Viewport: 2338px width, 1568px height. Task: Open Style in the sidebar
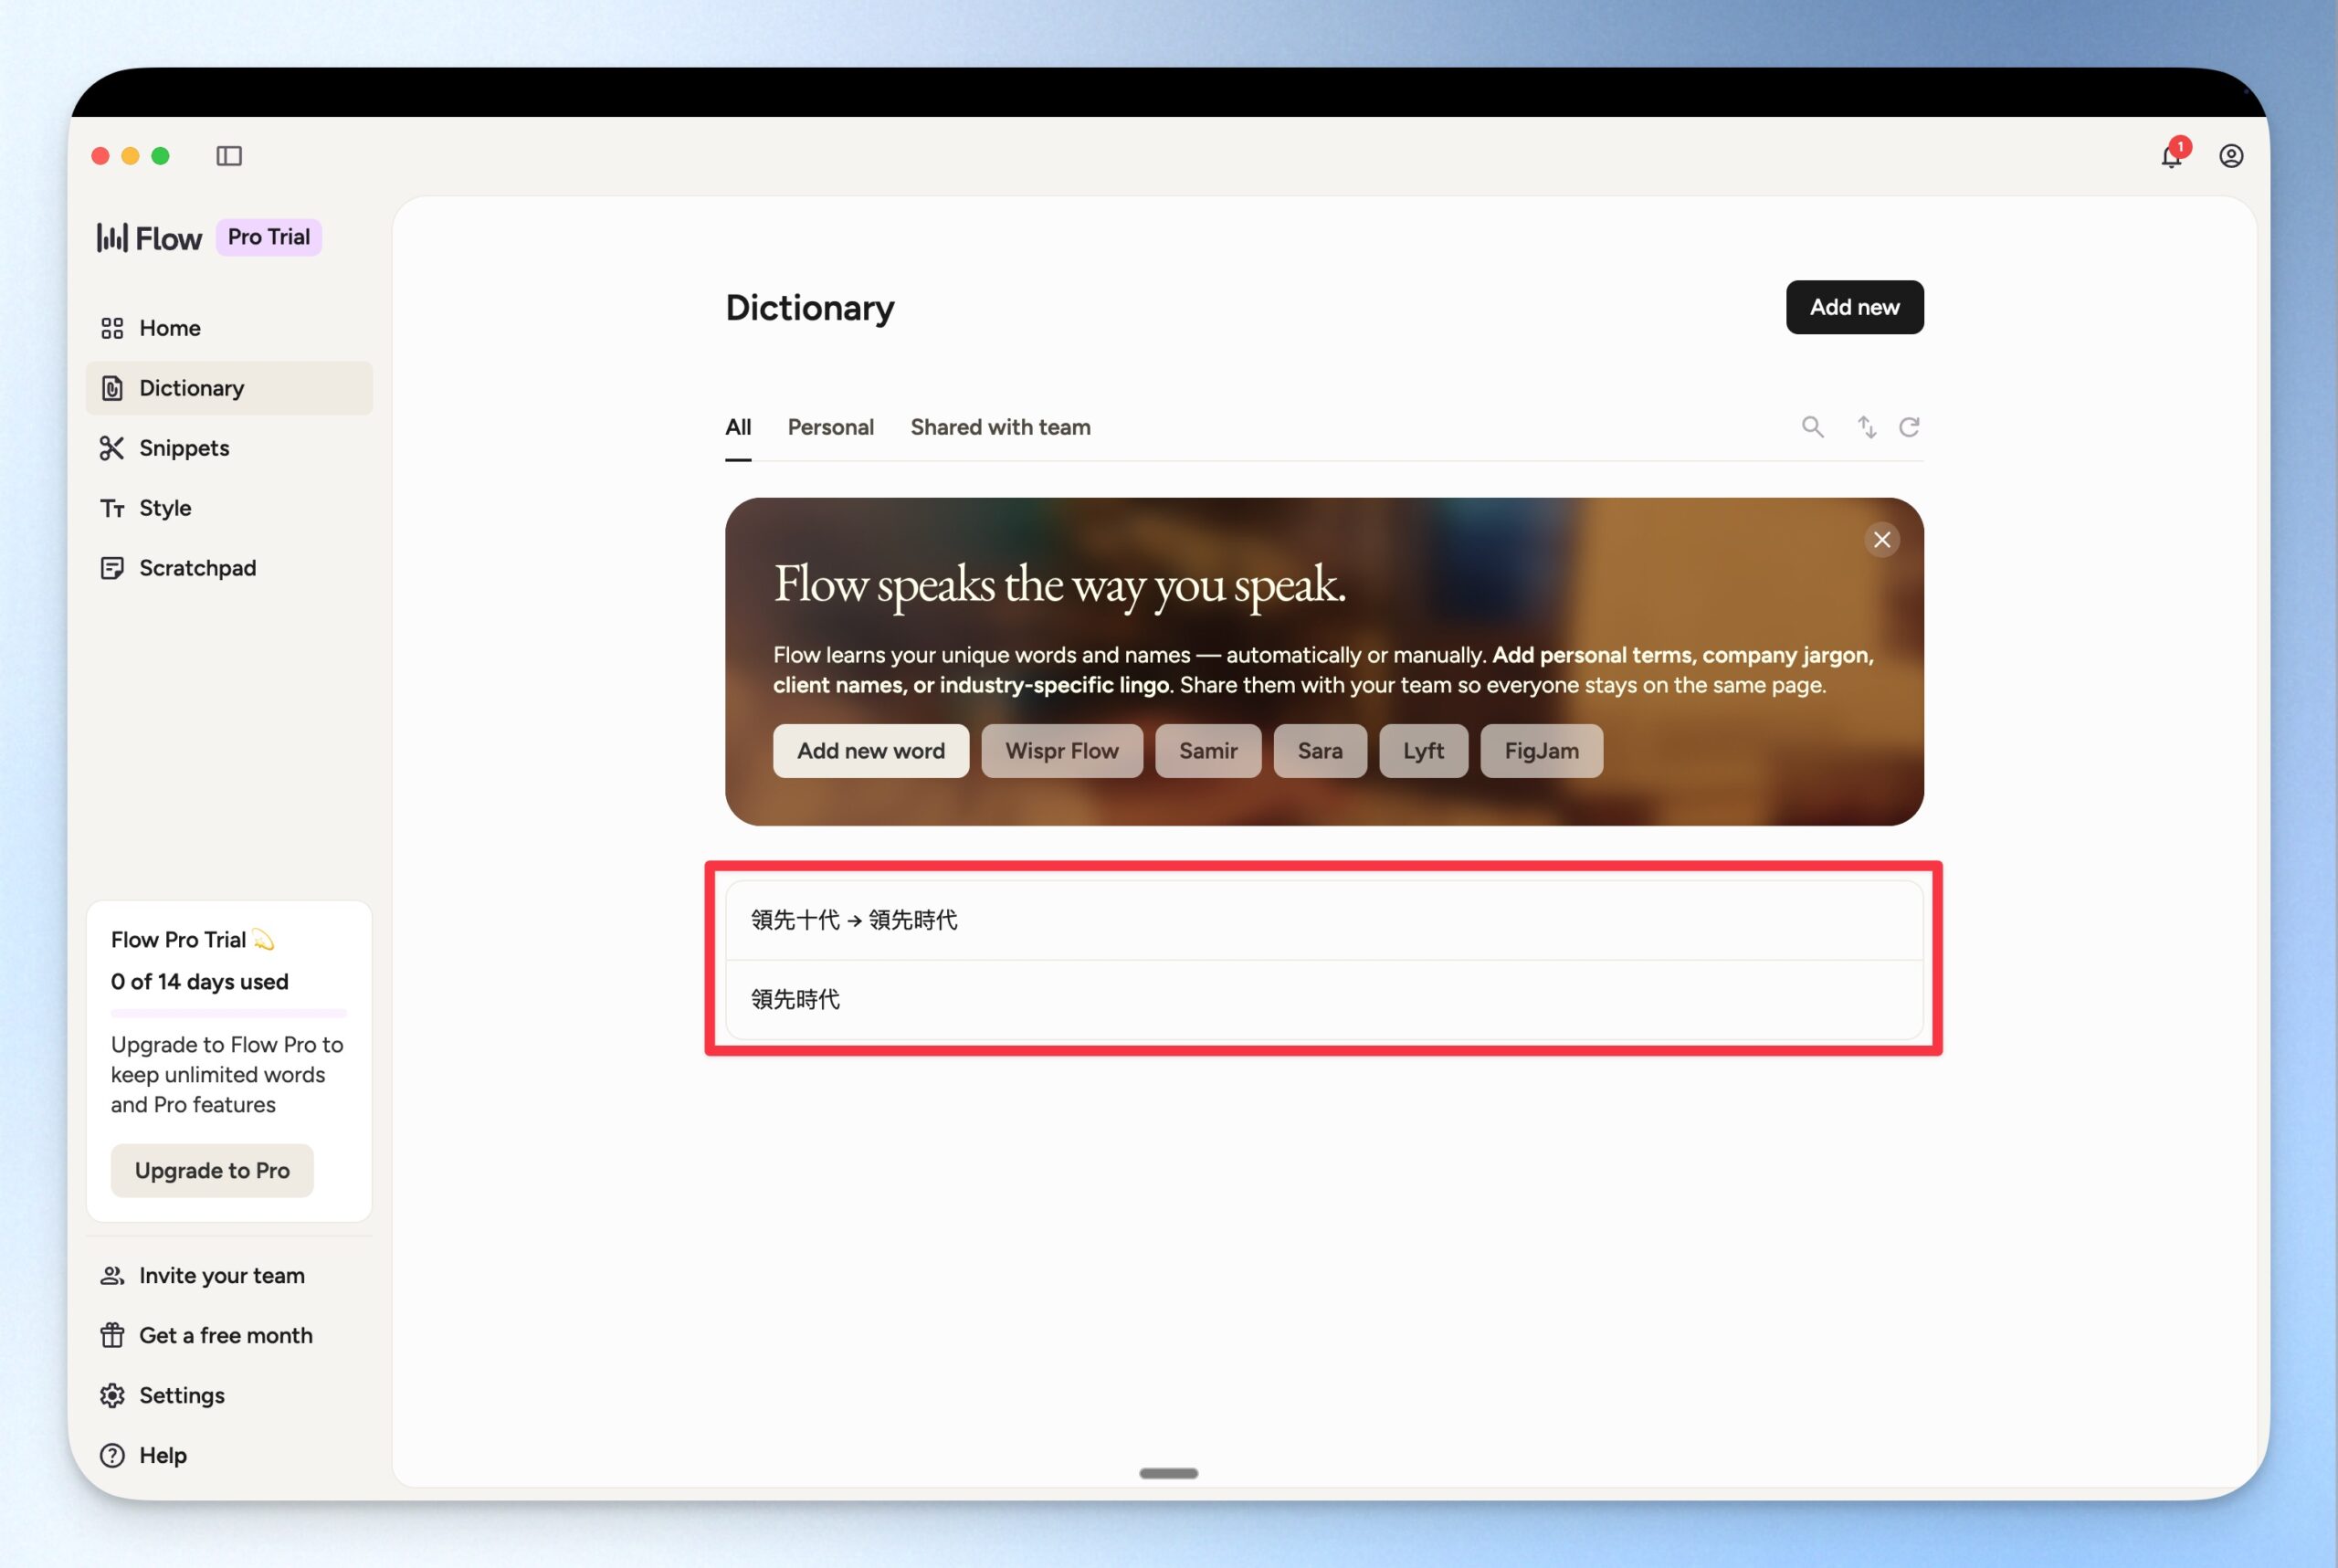point(229,508)
